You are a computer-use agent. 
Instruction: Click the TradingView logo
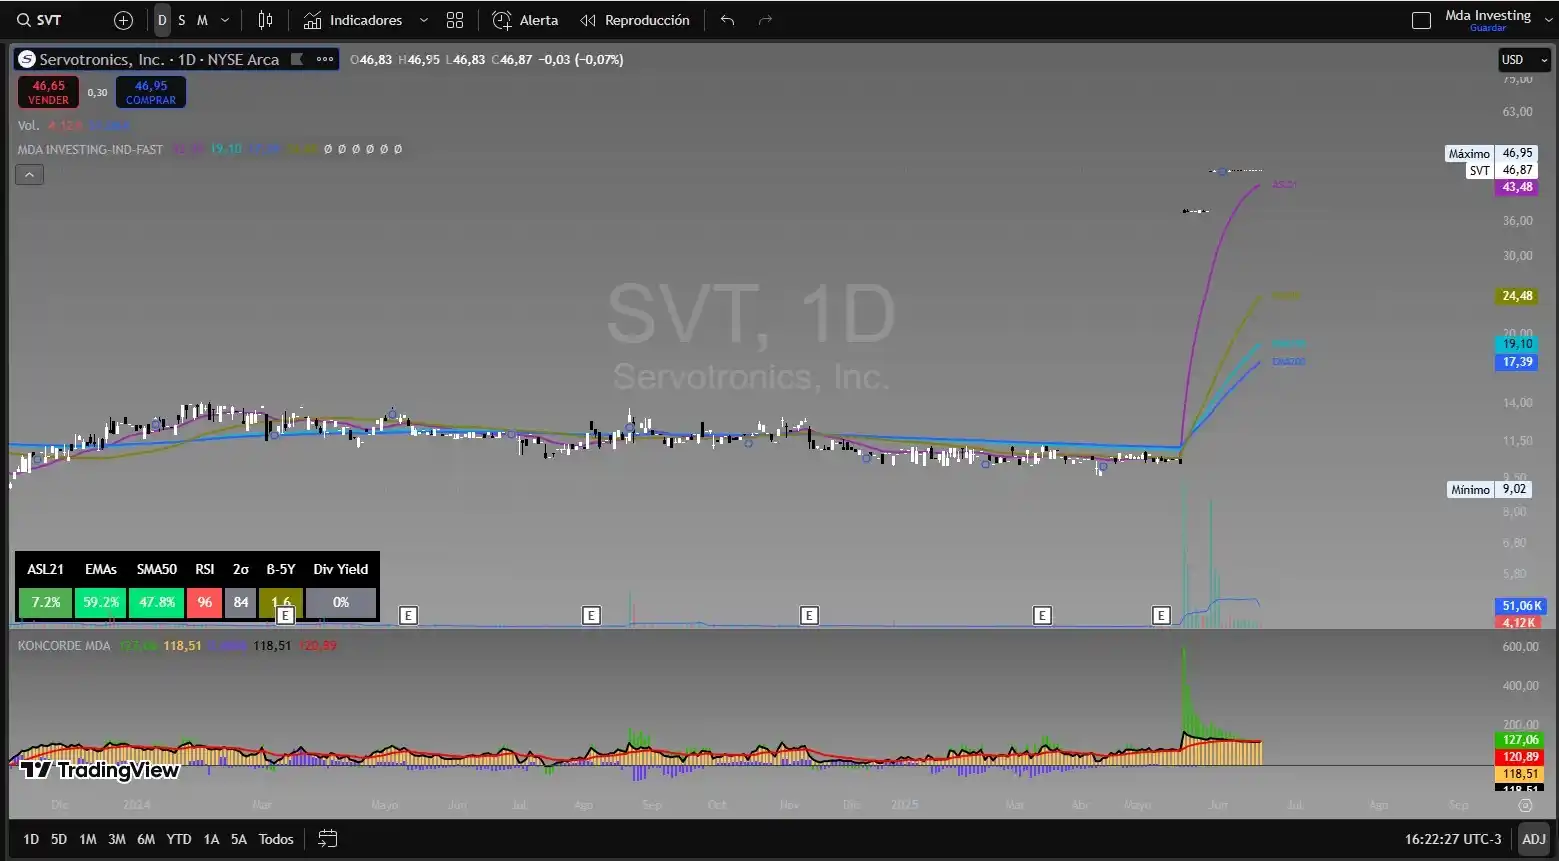point(99,770)
